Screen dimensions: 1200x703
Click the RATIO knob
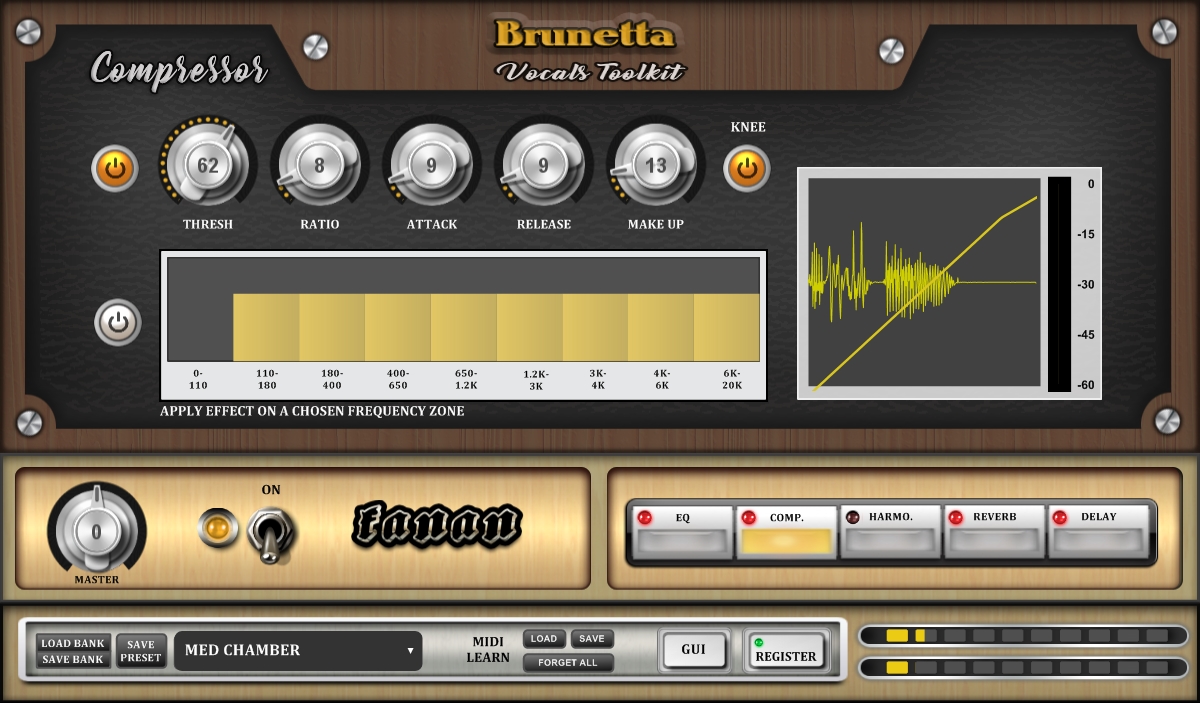(319, 166)
